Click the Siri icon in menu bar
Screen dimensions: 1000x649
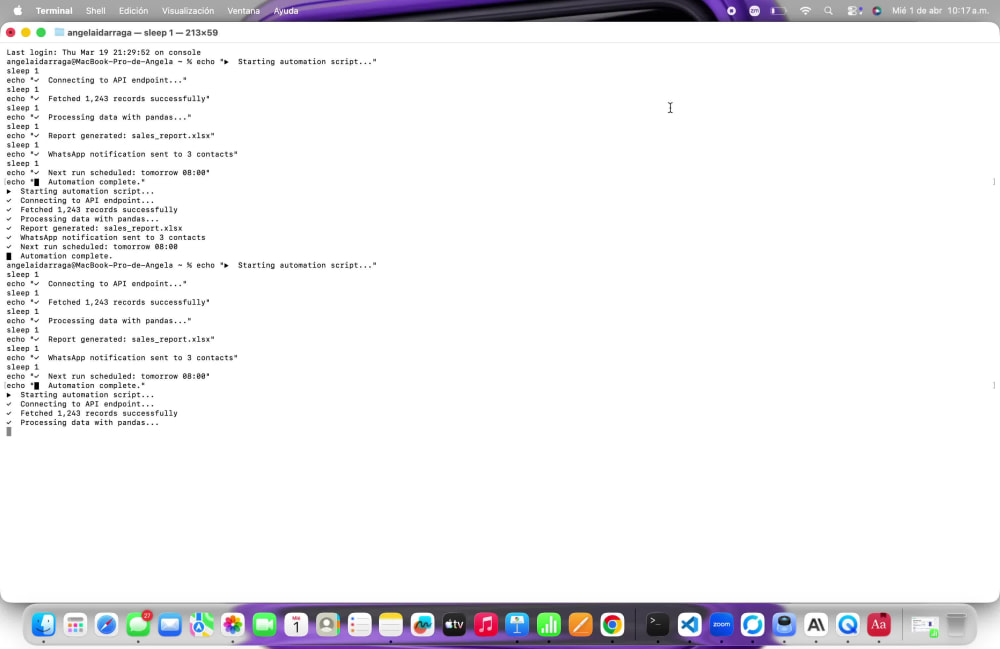(x=877, y=11)
